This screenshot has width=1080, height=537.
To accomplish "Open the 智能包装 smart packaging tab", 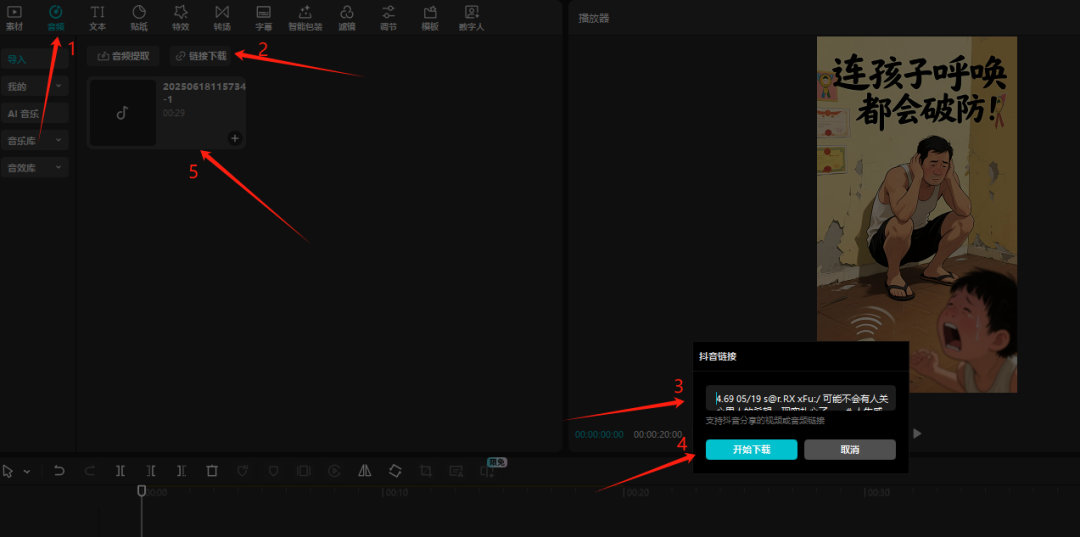I will [305, 18].
